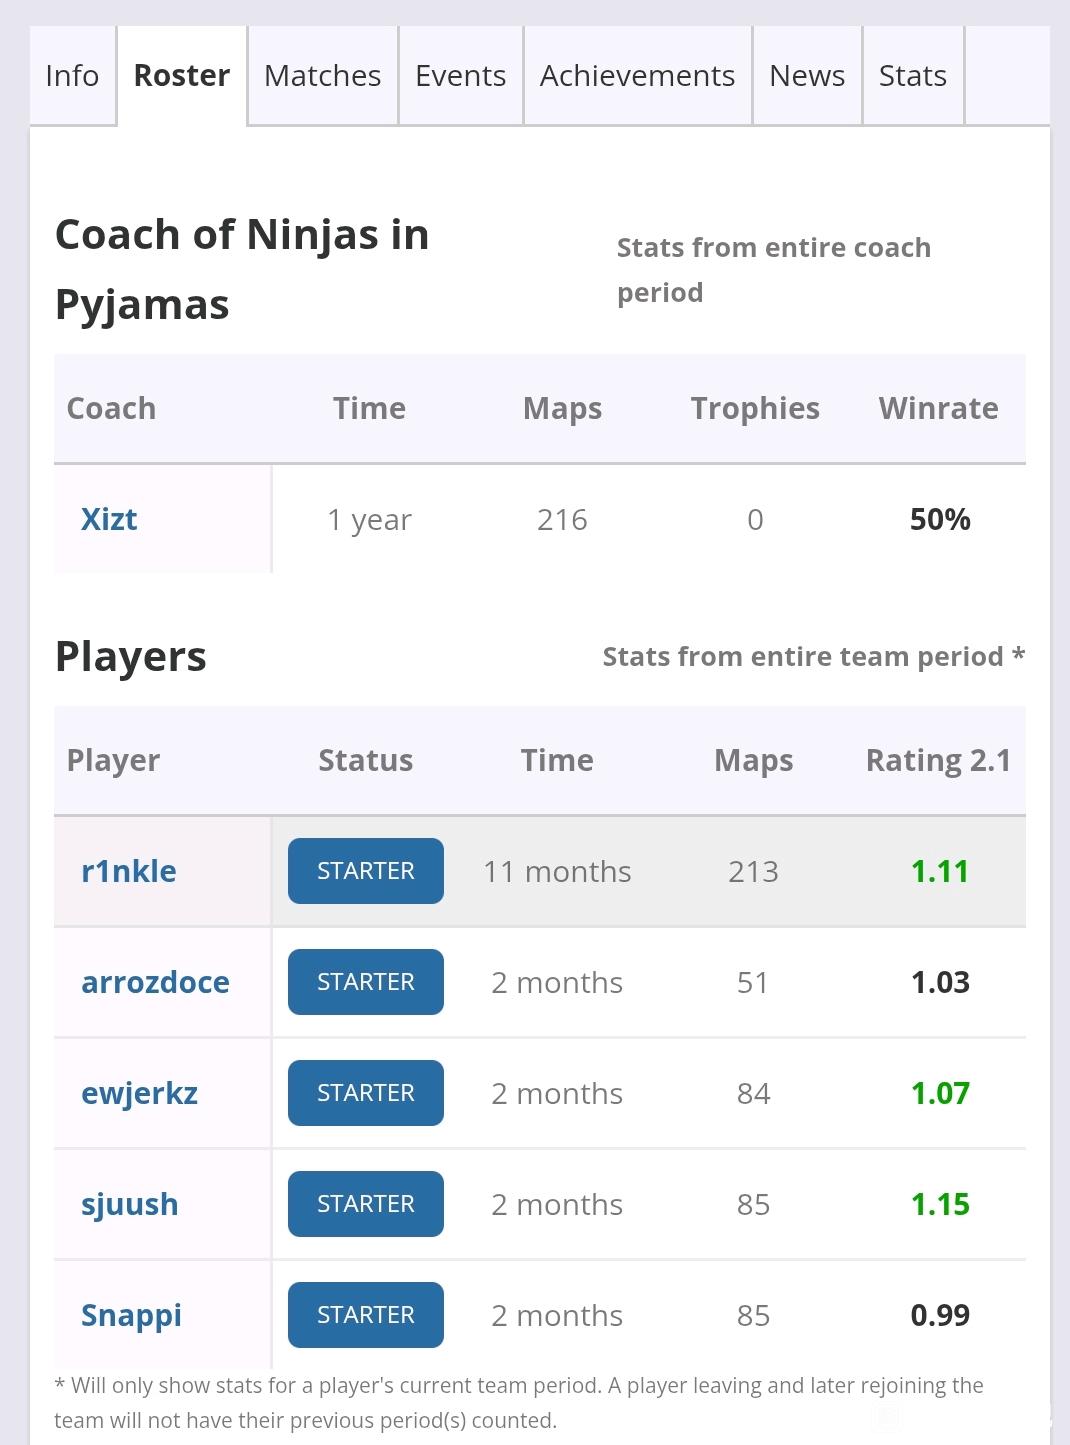The image size is (1070, 1445).
Task: Click sjuush's STARTER status badge
Action: 365,1204
